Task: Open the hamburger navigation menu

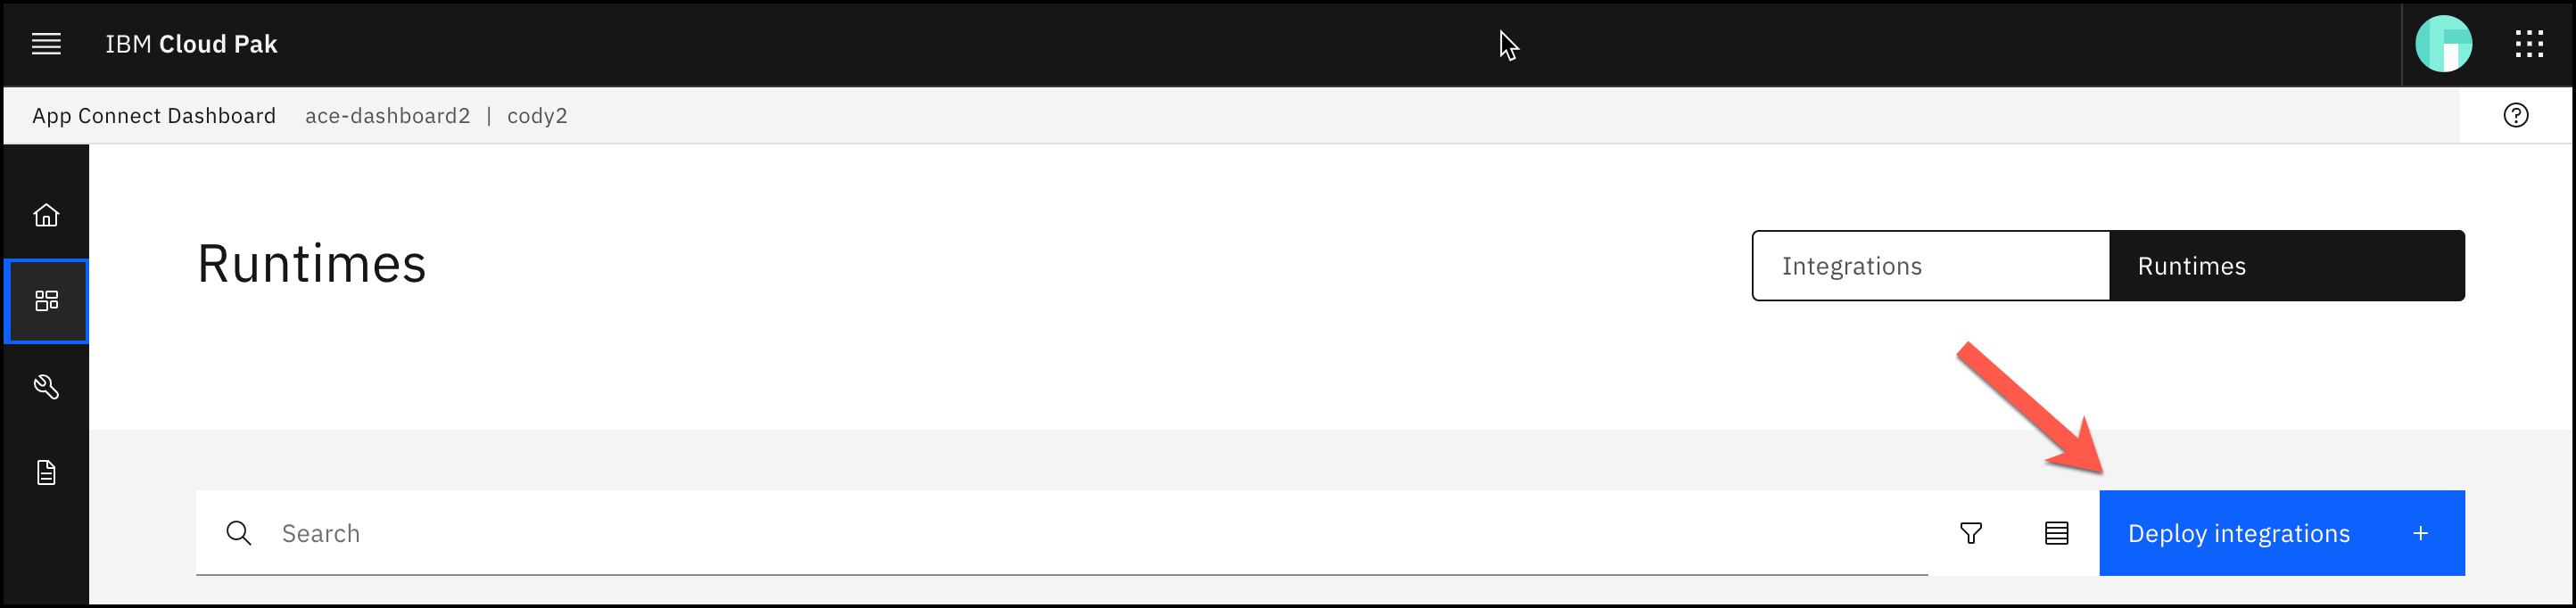Action: pos(46,44)
